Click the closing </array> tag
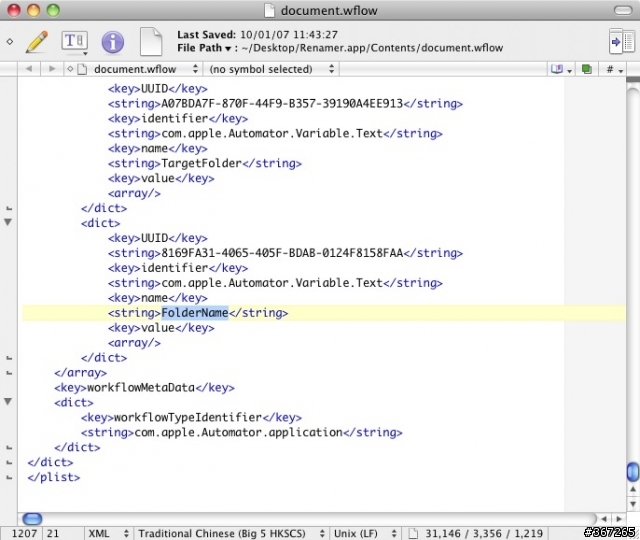640x540 pixels. coord(80,372)
